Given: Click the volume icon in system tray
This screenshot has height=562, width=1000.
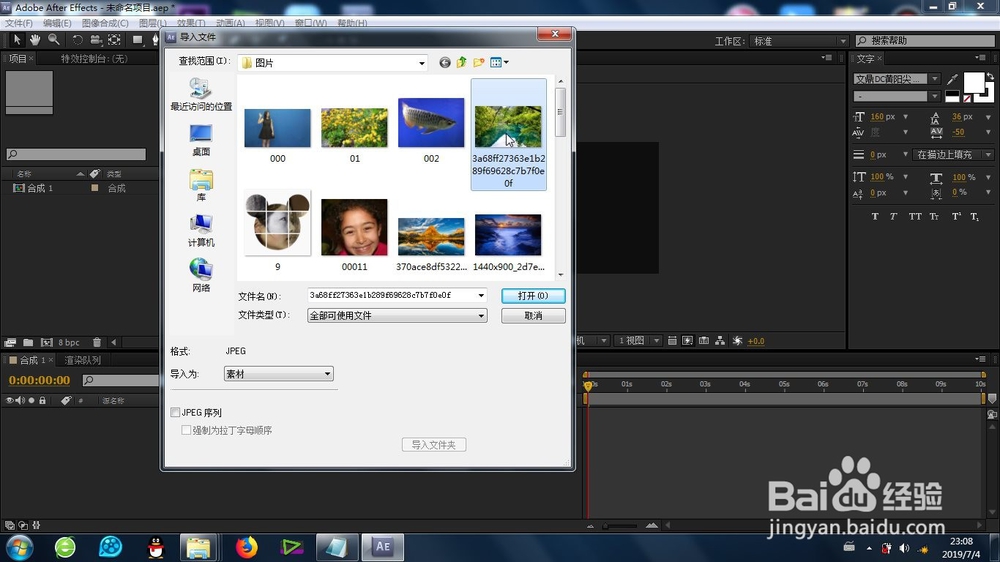Looking at the screenshot, I should [904, 548].
